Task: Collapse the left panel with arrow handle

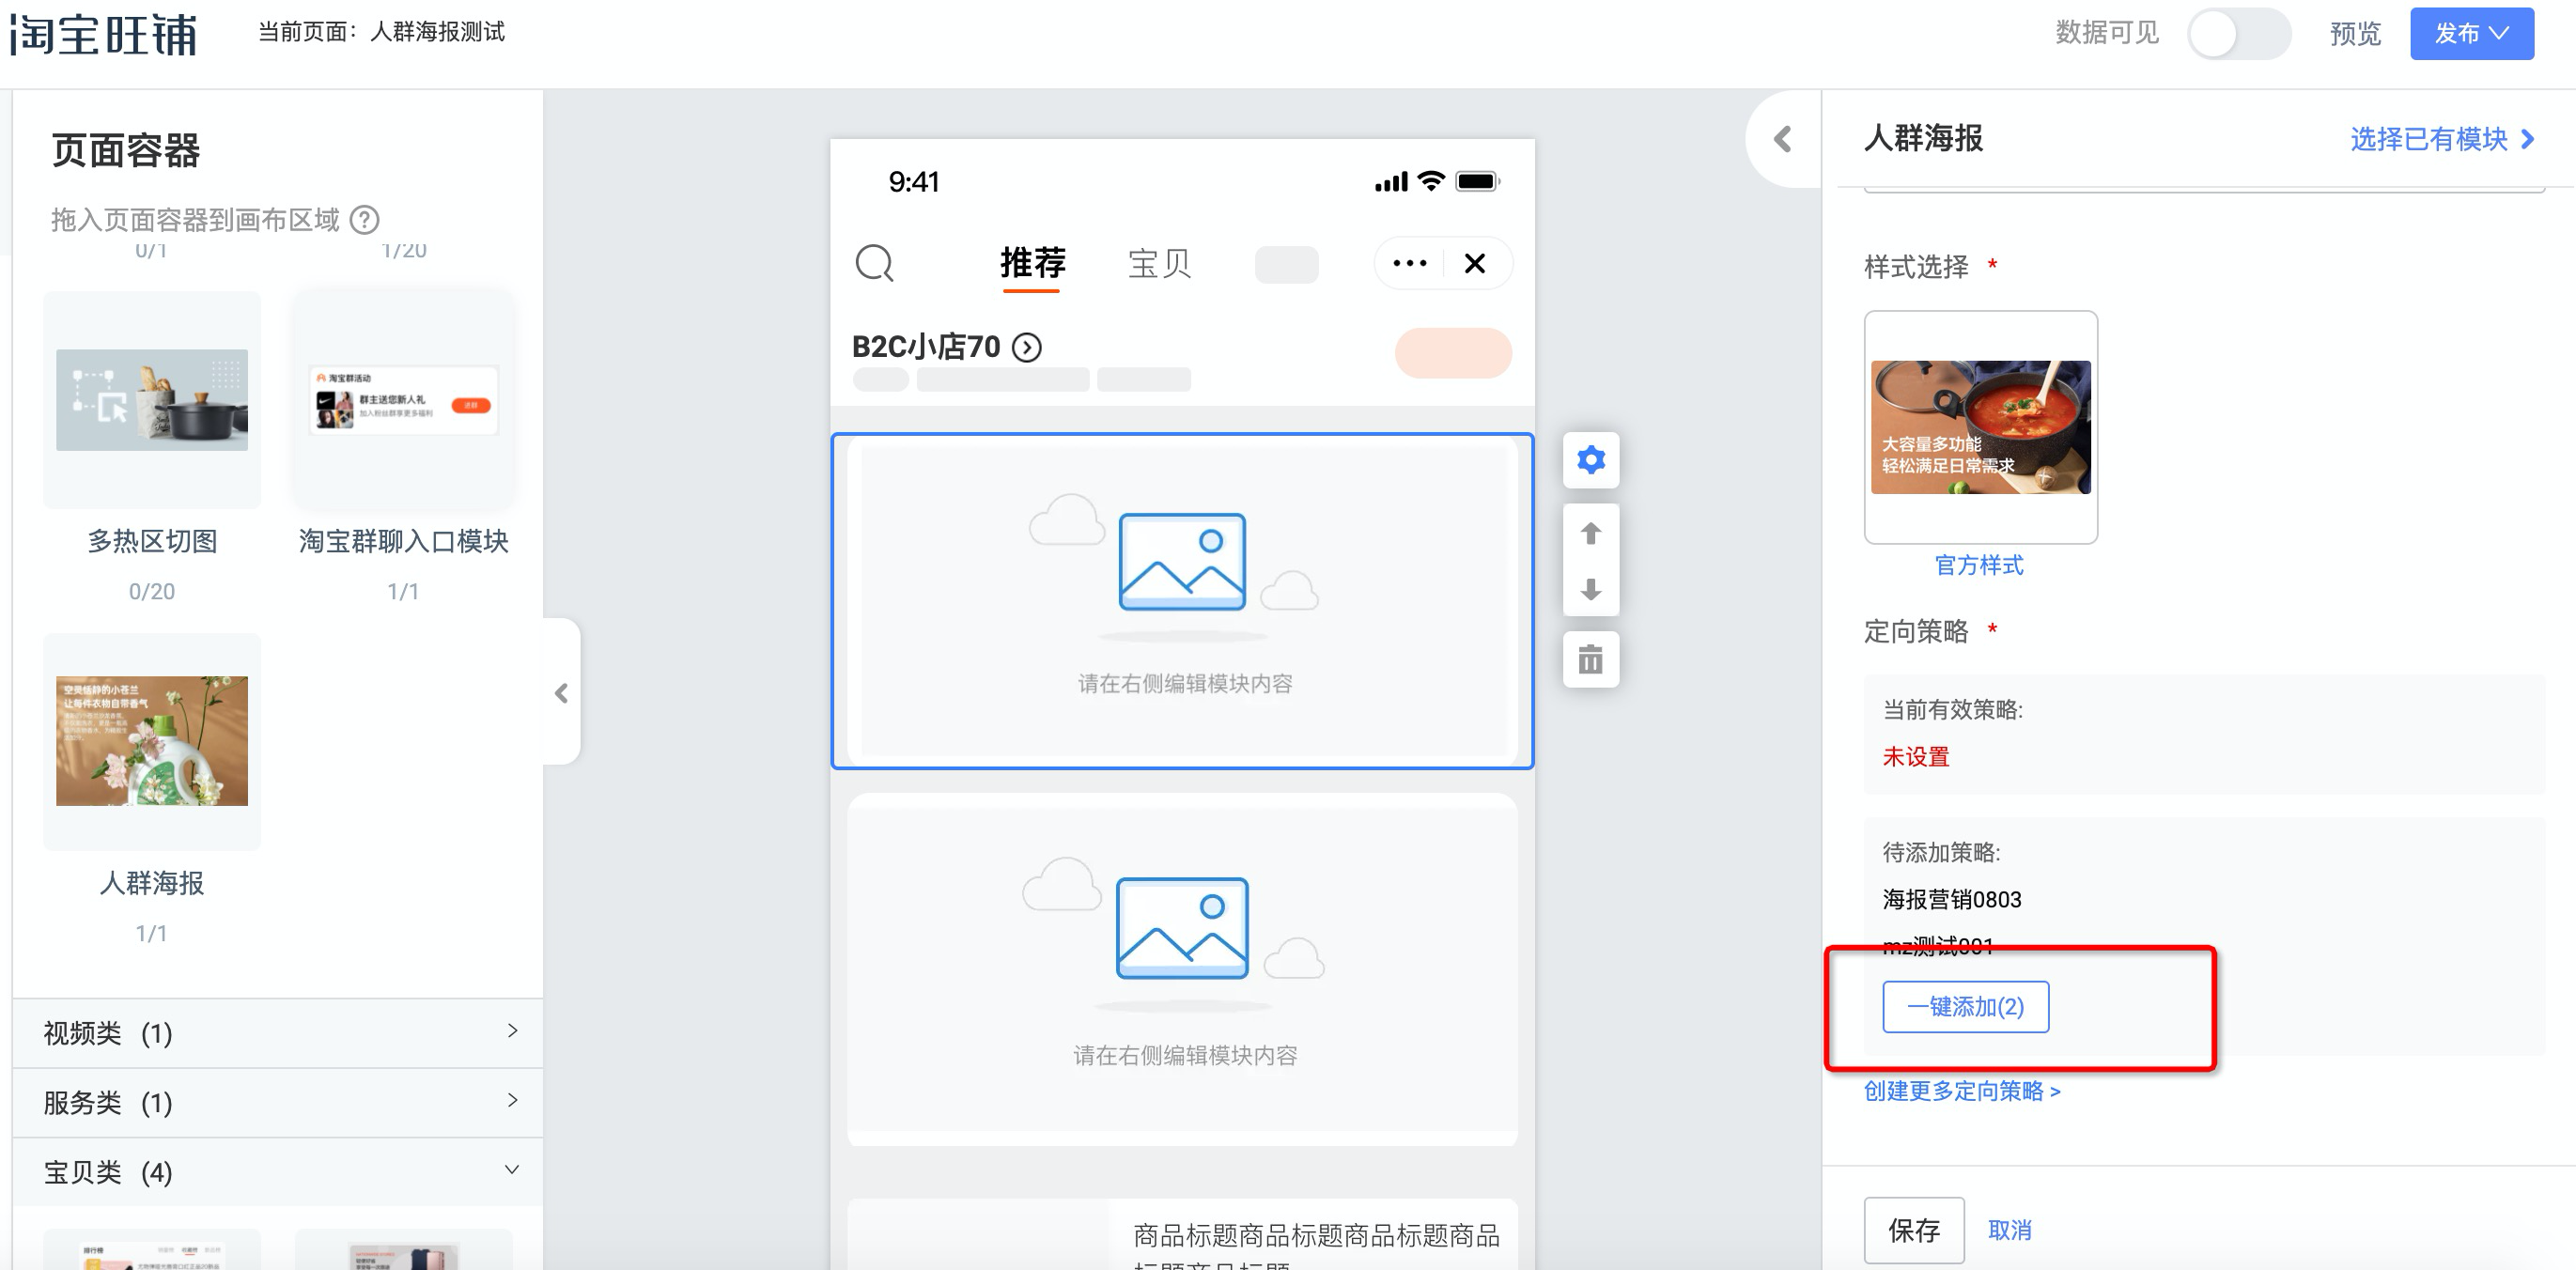Action: (561, 692)
